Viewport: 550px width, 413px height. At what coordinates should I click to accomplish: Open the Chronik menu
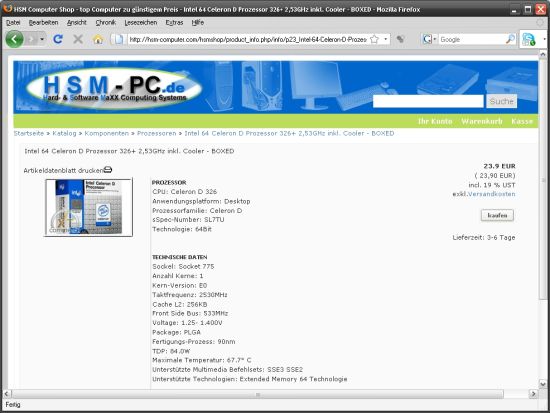[x=106, y=22]
